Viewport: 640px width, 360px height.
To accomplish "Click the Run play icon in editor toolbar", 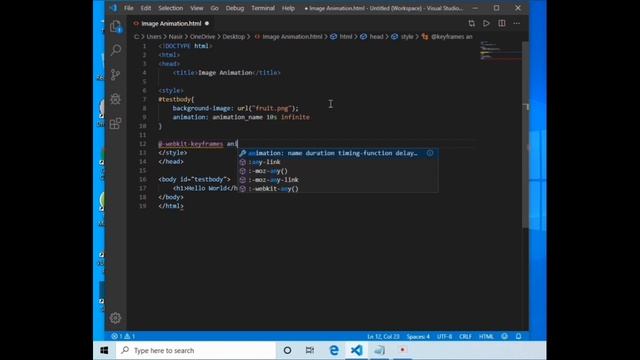I will [x=486, y=23].
